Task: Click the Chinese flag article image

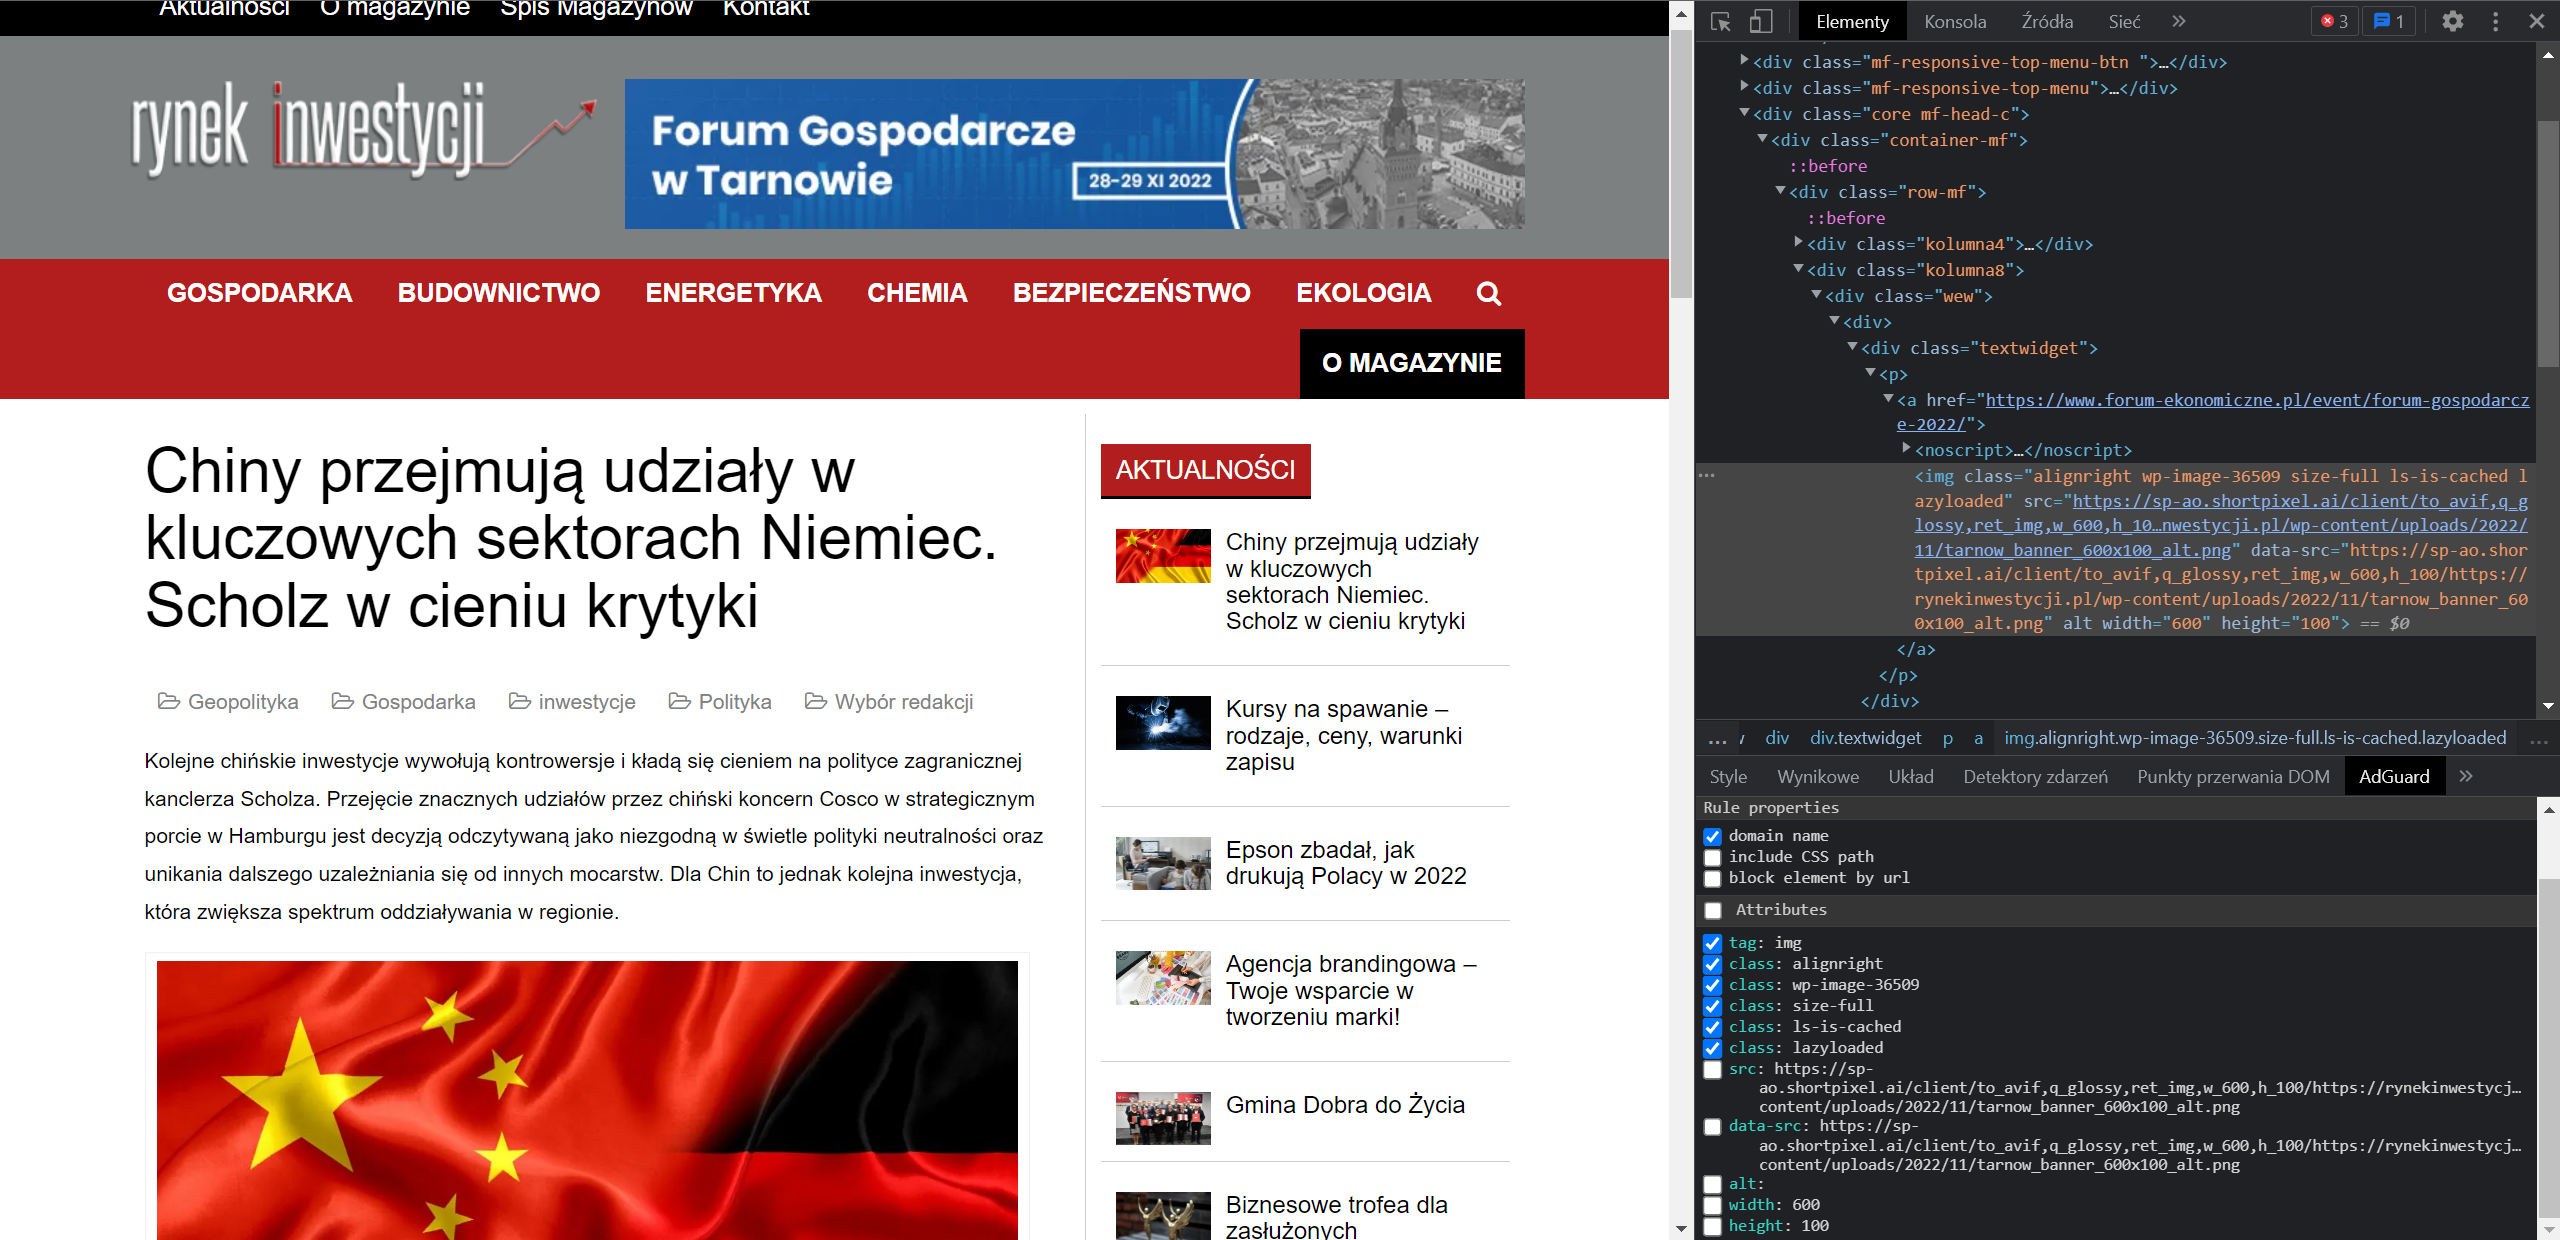Action: click(x=590, y=1100)
